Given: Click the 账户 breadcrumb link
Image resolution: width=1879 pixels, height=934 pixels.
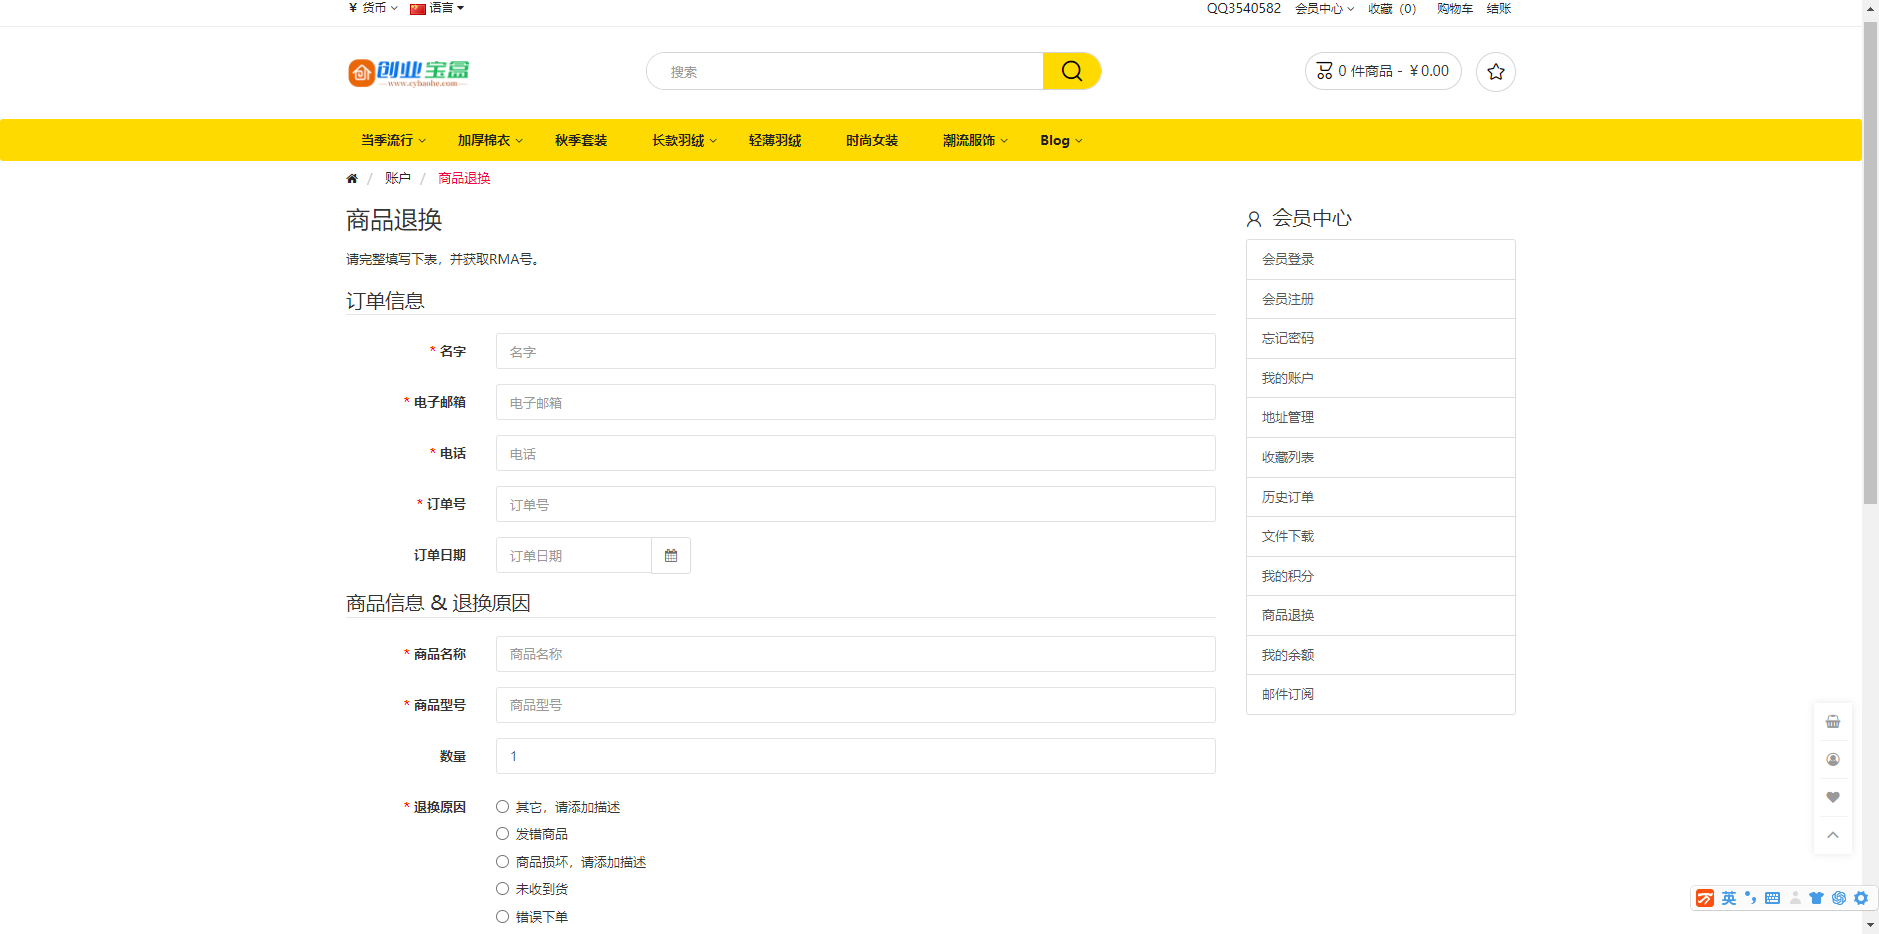Looking at the screenshot, I should tap(398, 178).
